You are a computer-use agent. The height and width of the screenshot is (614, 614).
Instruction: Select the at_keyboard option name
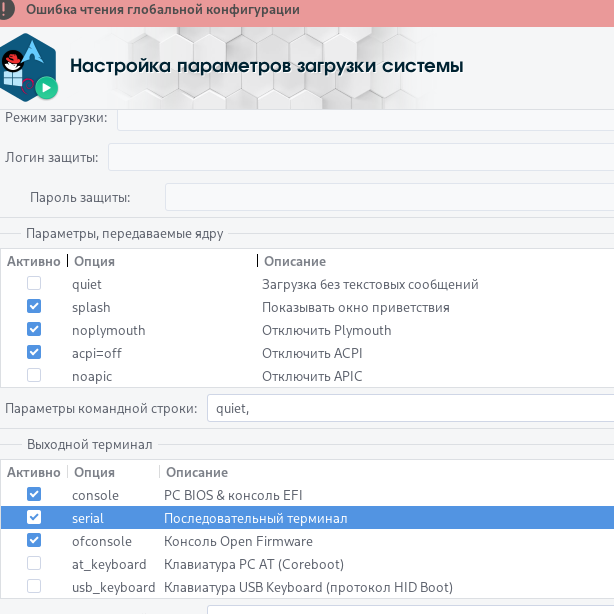(x=109, y=565)
